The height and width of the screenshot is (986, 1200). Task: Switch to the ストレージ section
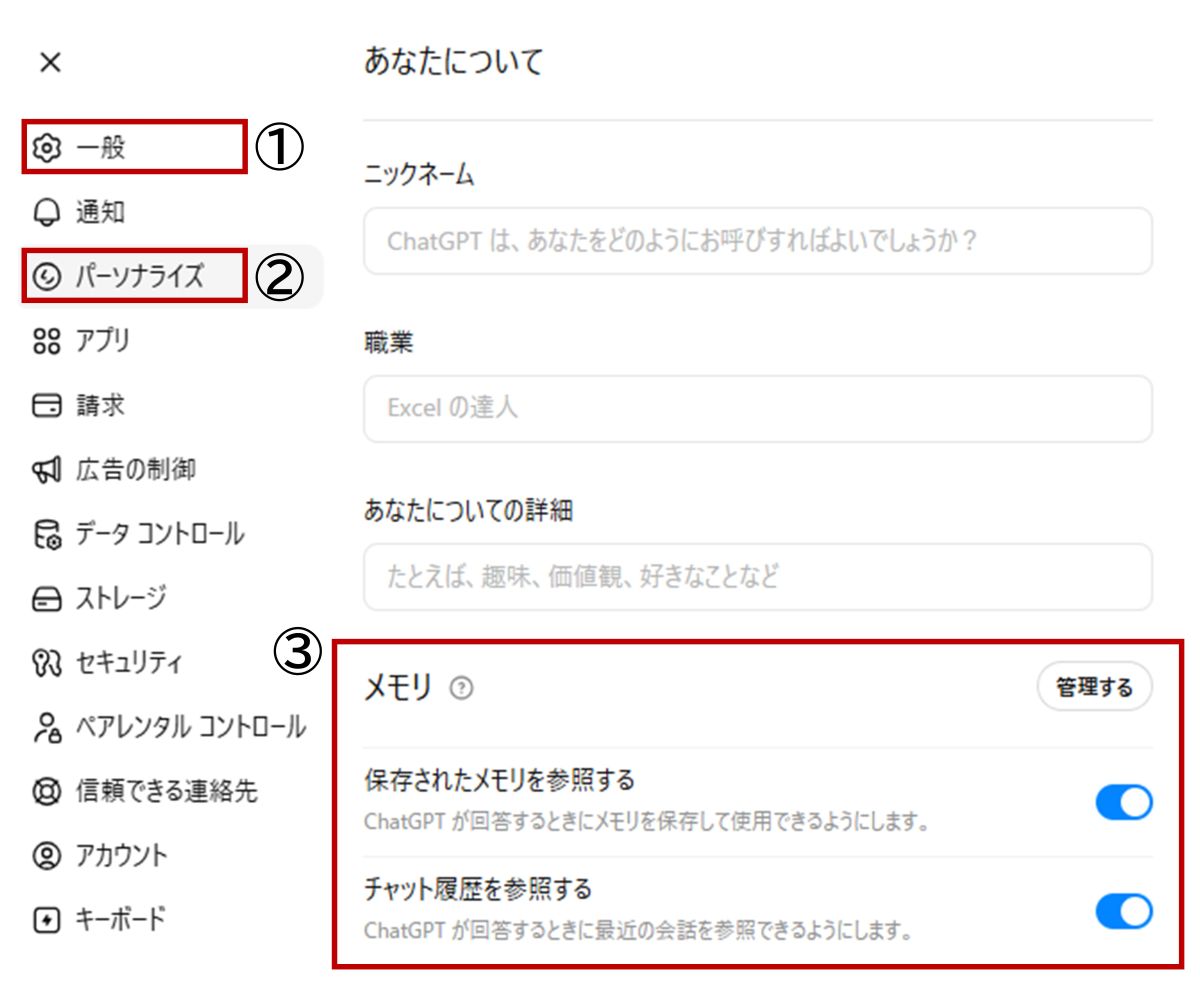[172, 599]
